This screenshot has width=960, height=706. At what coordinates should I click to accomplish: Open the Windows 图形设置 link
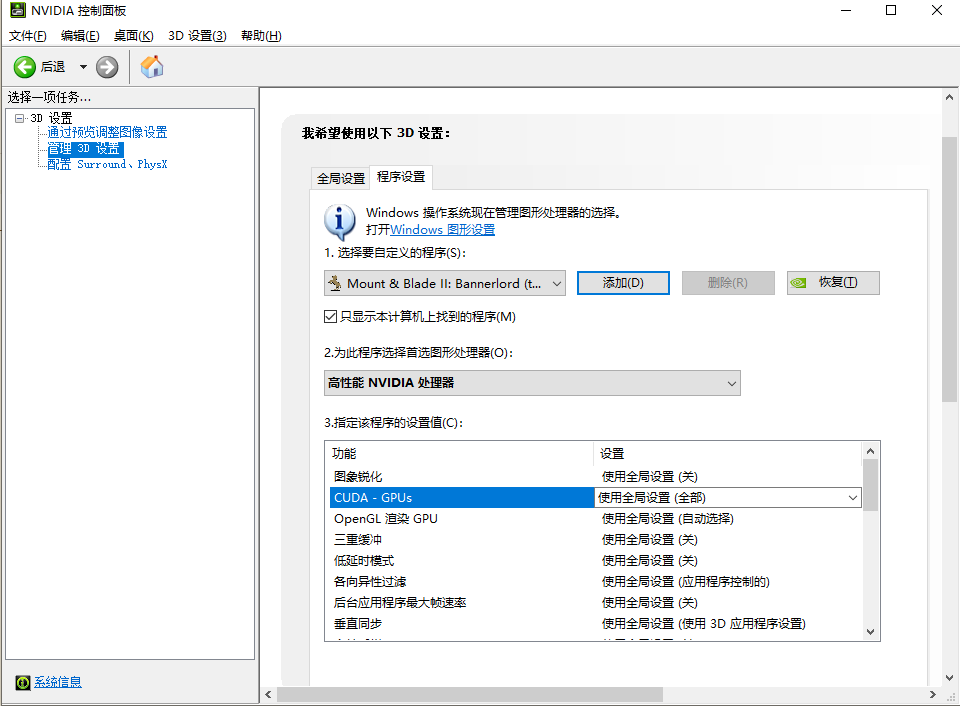coord(442,230)
